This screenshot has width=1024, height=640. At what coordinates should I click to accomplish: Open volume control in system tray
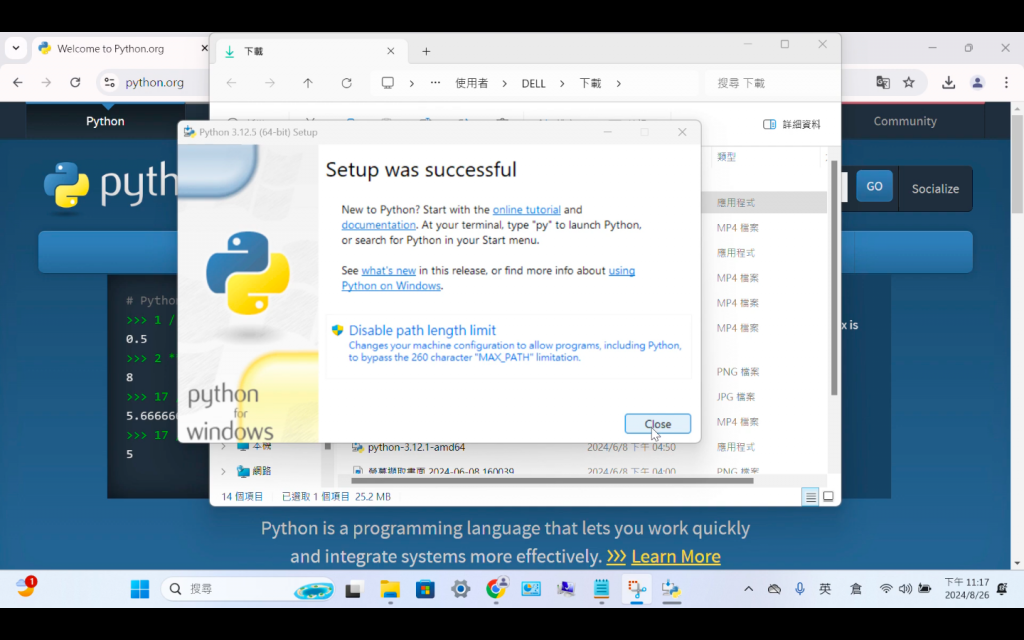905,589
